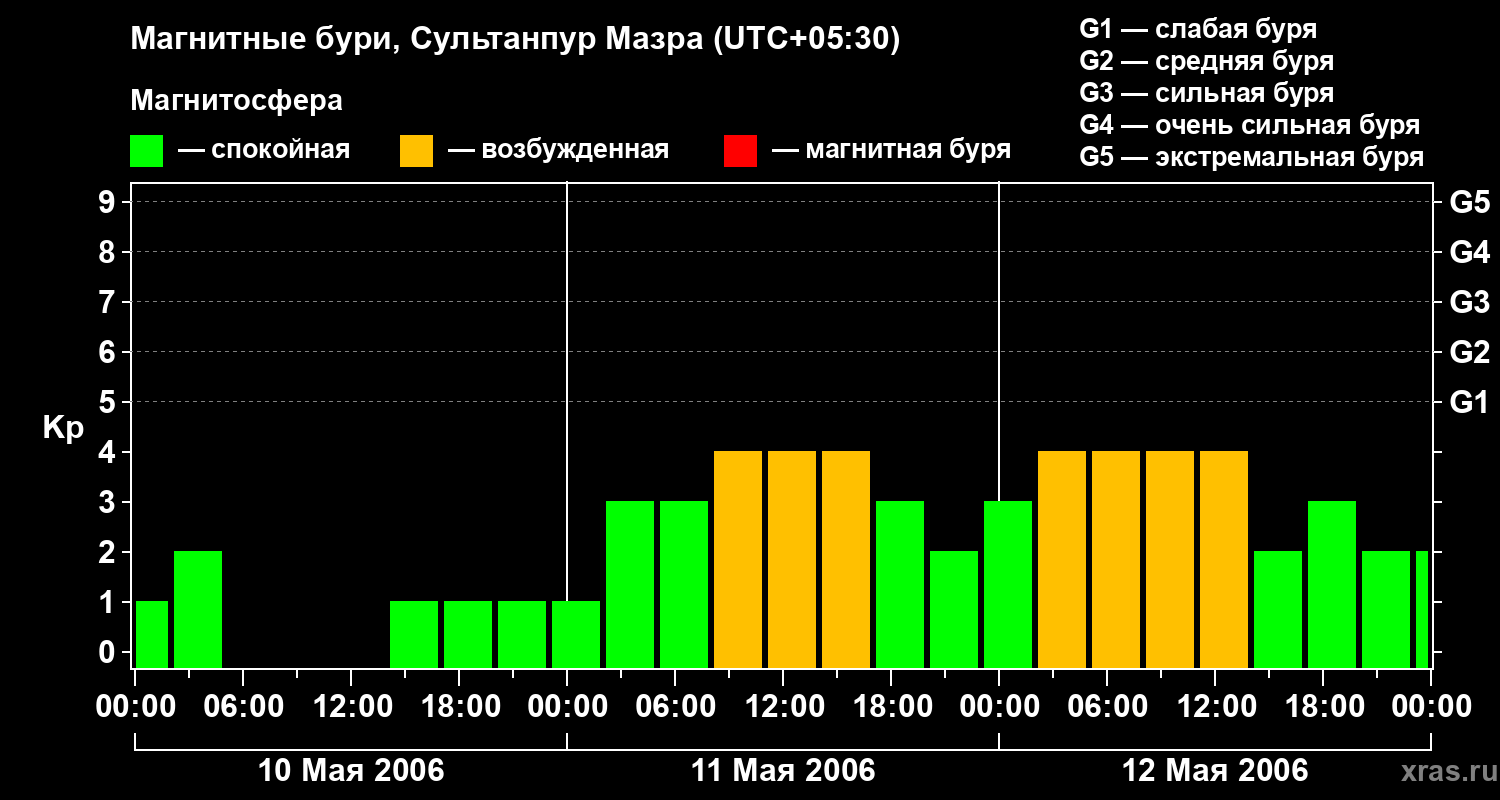
Task: Click the orange 'возбужденная' legend swatch
Action: pyautogui.click(x=416, y=151)
